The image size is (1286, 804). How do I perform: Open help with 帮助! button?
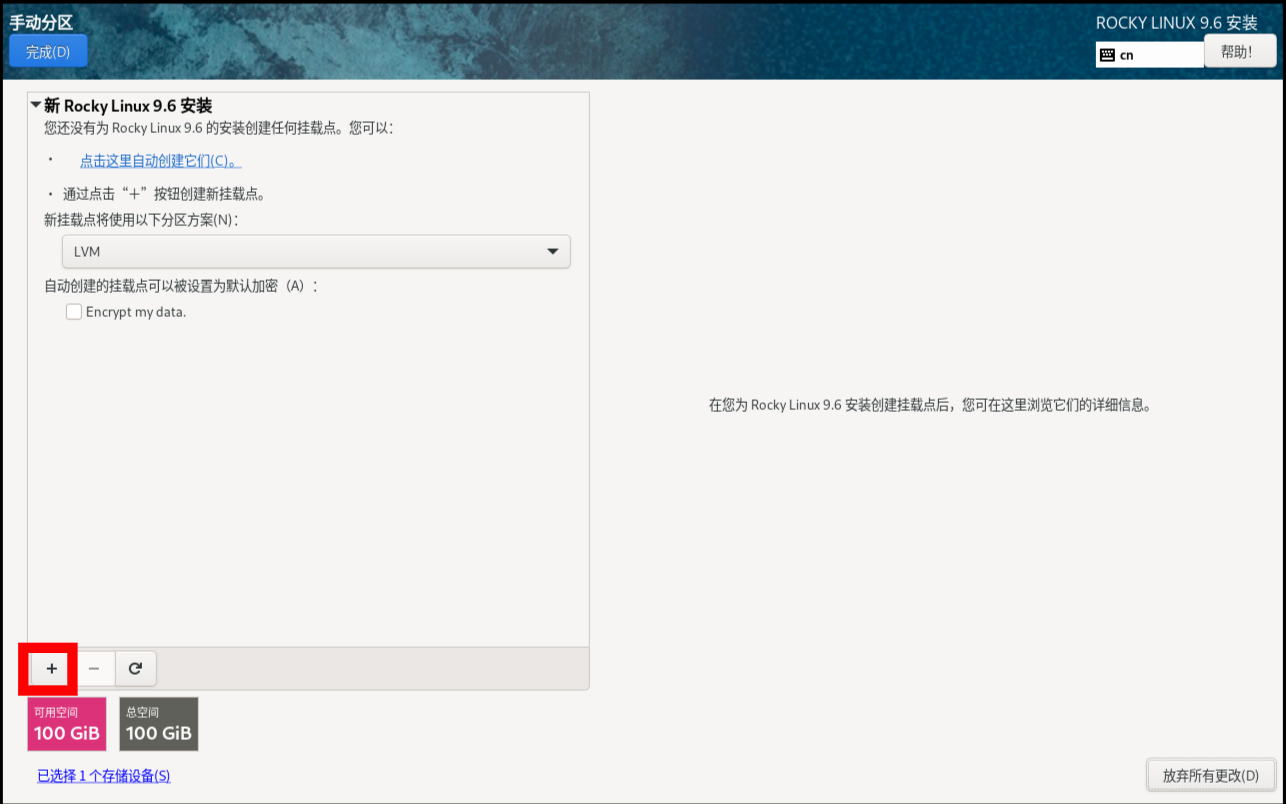click(1240, 51)
